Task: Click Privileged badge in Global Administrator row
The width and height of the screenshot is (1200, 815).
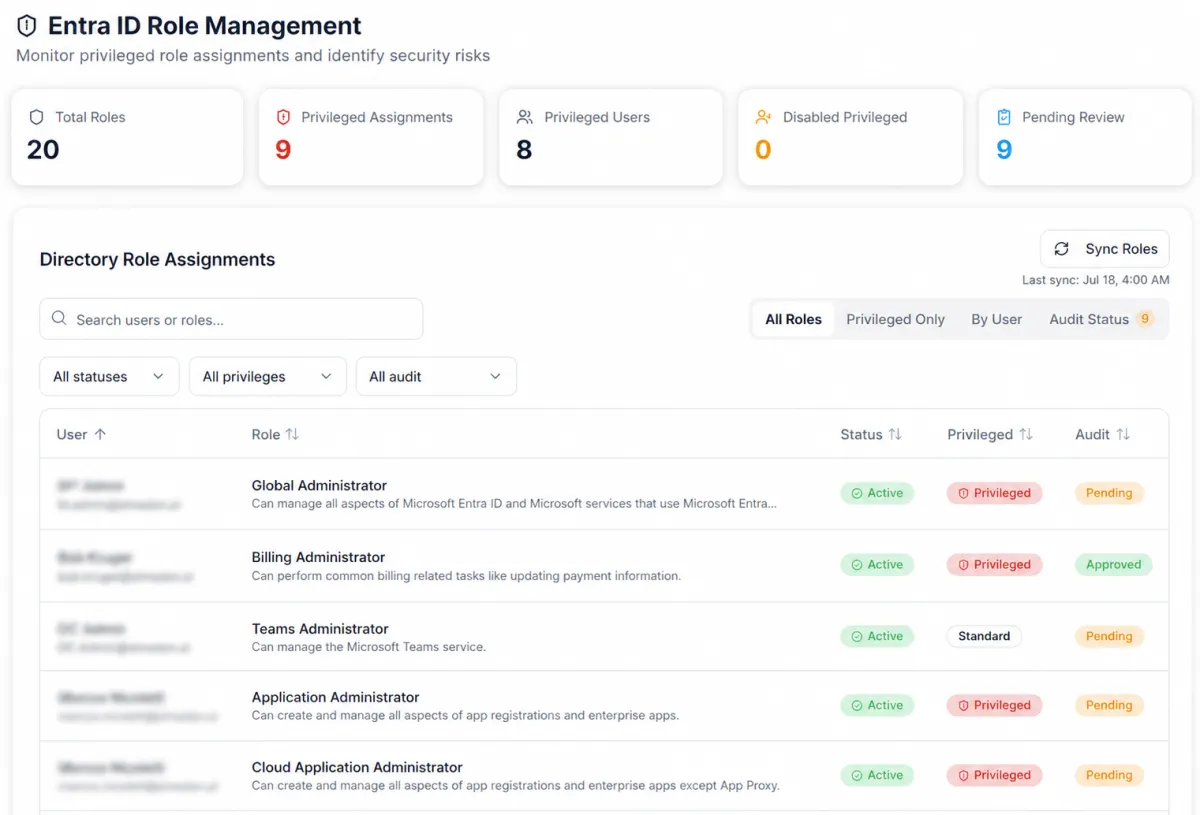Action: click(x=995, y=493)
